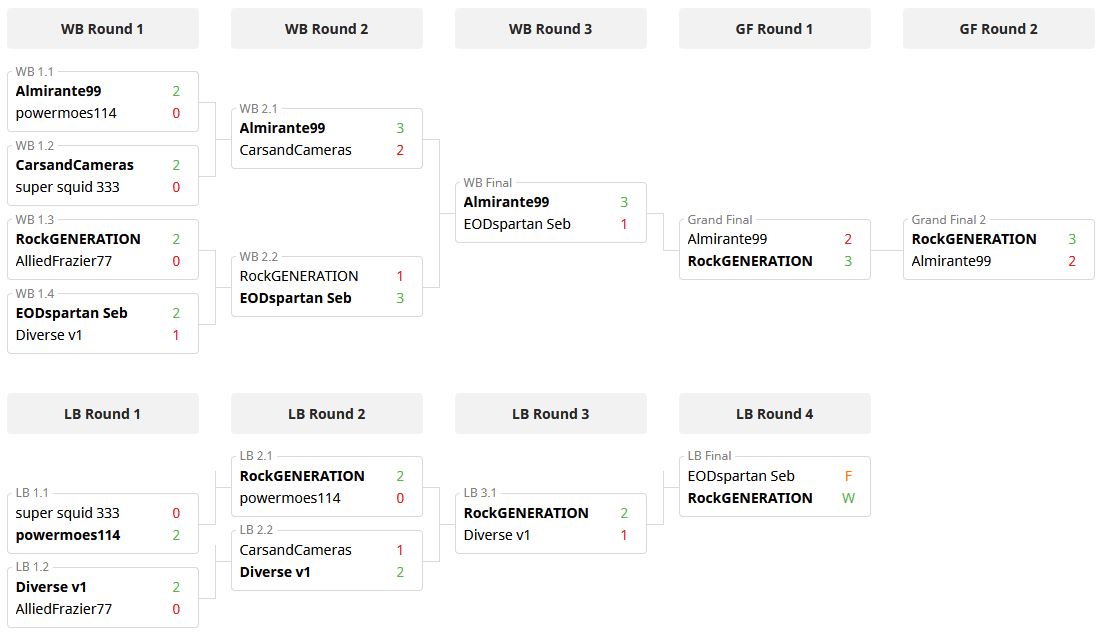Screen dimensions: 1102x634
Task: Open Diverse v1 in match WB 1.4
Action: pos(49,335)
